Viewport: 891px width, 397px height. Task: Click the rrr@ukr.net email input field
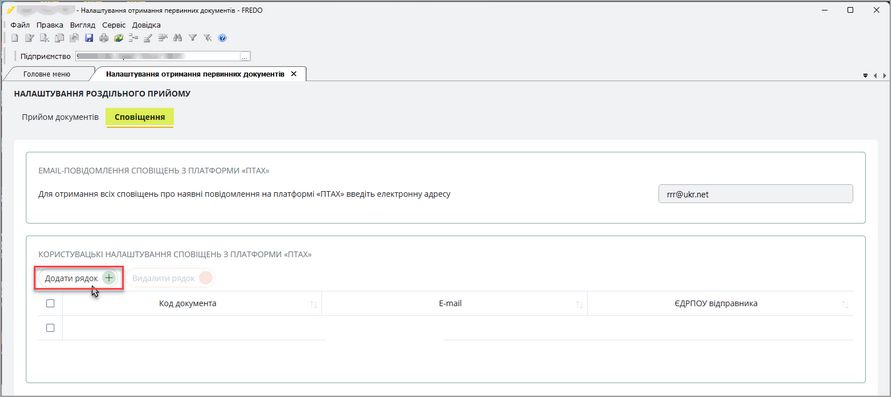coord(755,194)
